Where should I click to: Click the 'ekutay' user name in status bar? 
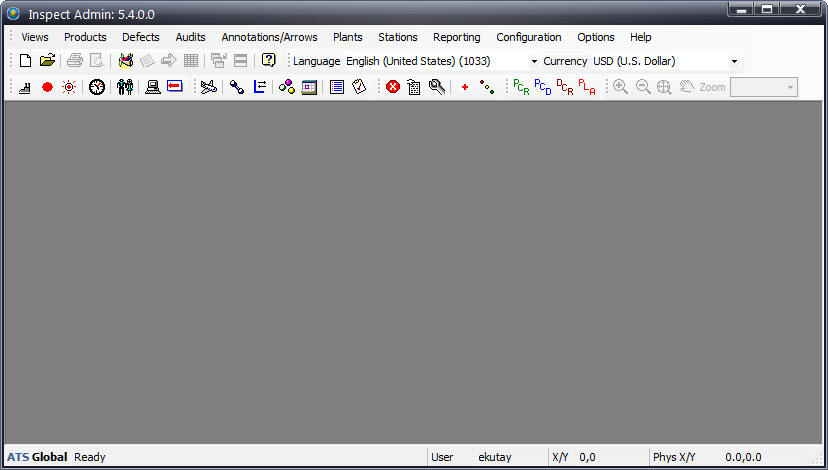pyautogui.click(x=495, y=457)
